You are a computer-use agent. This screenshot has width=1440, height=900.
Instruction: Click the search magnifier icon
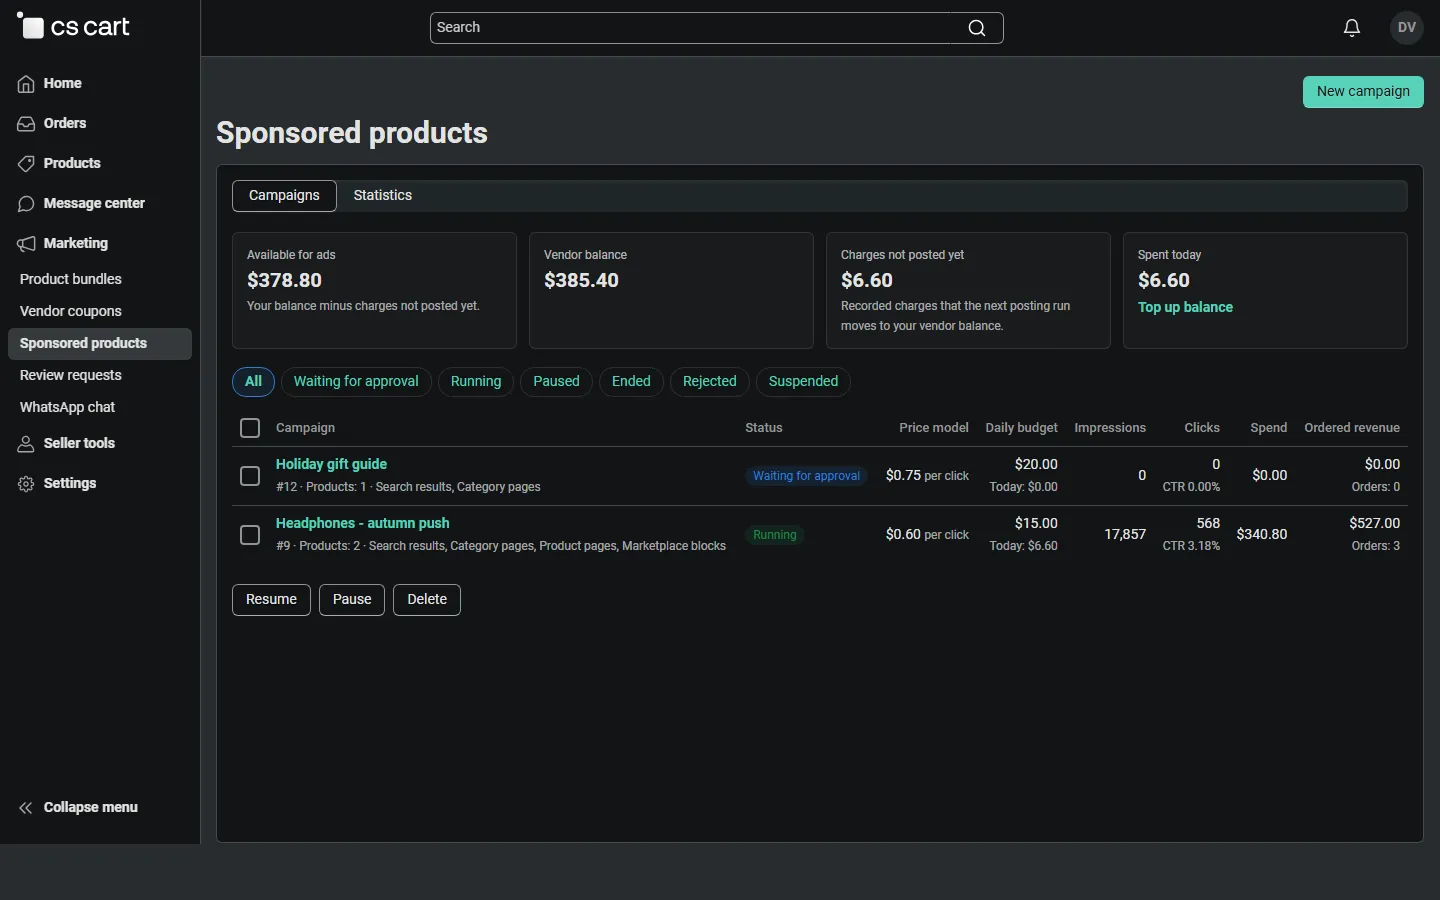977,28
